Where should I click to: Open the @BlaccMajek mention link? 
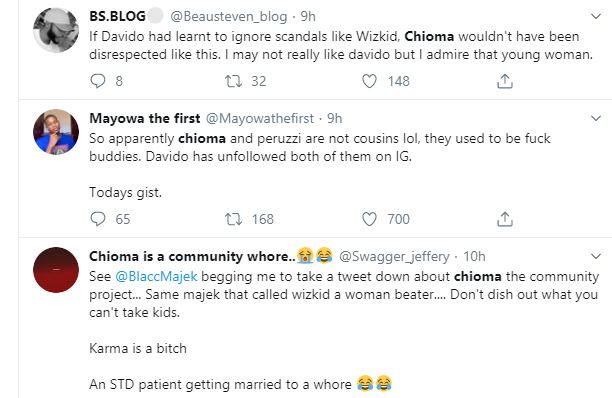click(156, 276)
